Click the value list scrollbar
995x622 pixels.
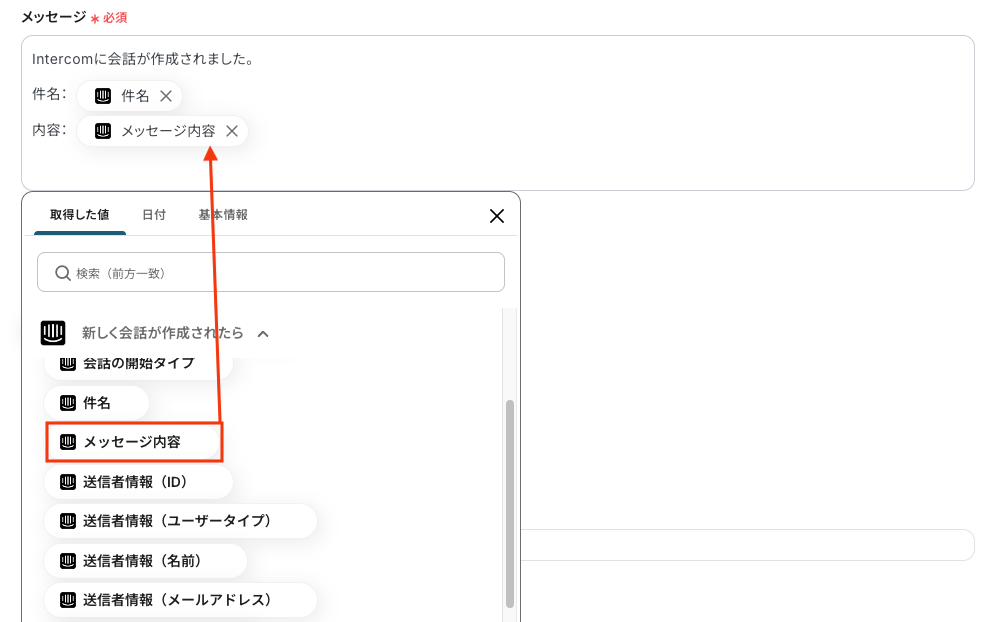[510, 500]
